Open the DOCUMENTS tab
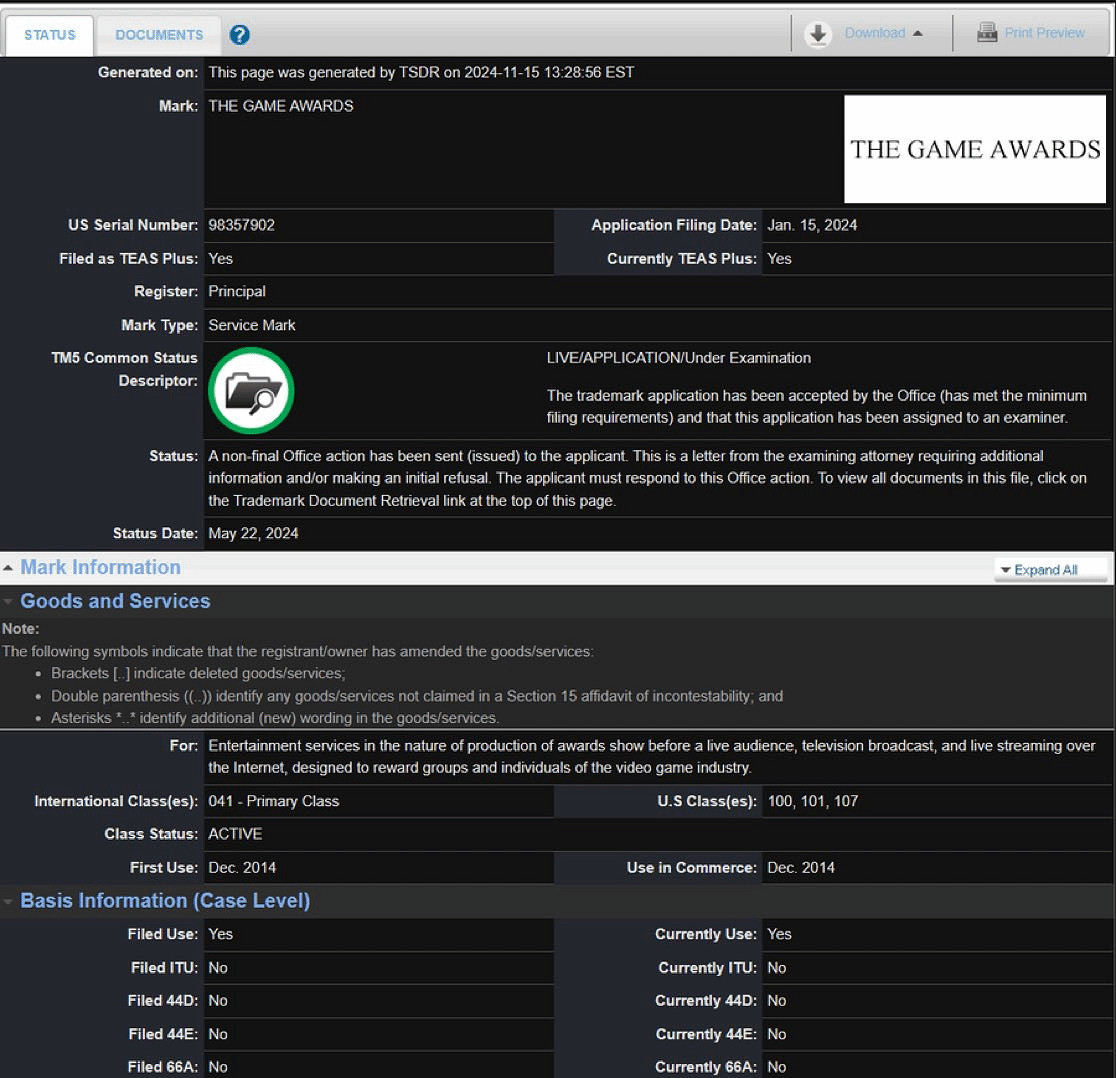 coord(159,35)
